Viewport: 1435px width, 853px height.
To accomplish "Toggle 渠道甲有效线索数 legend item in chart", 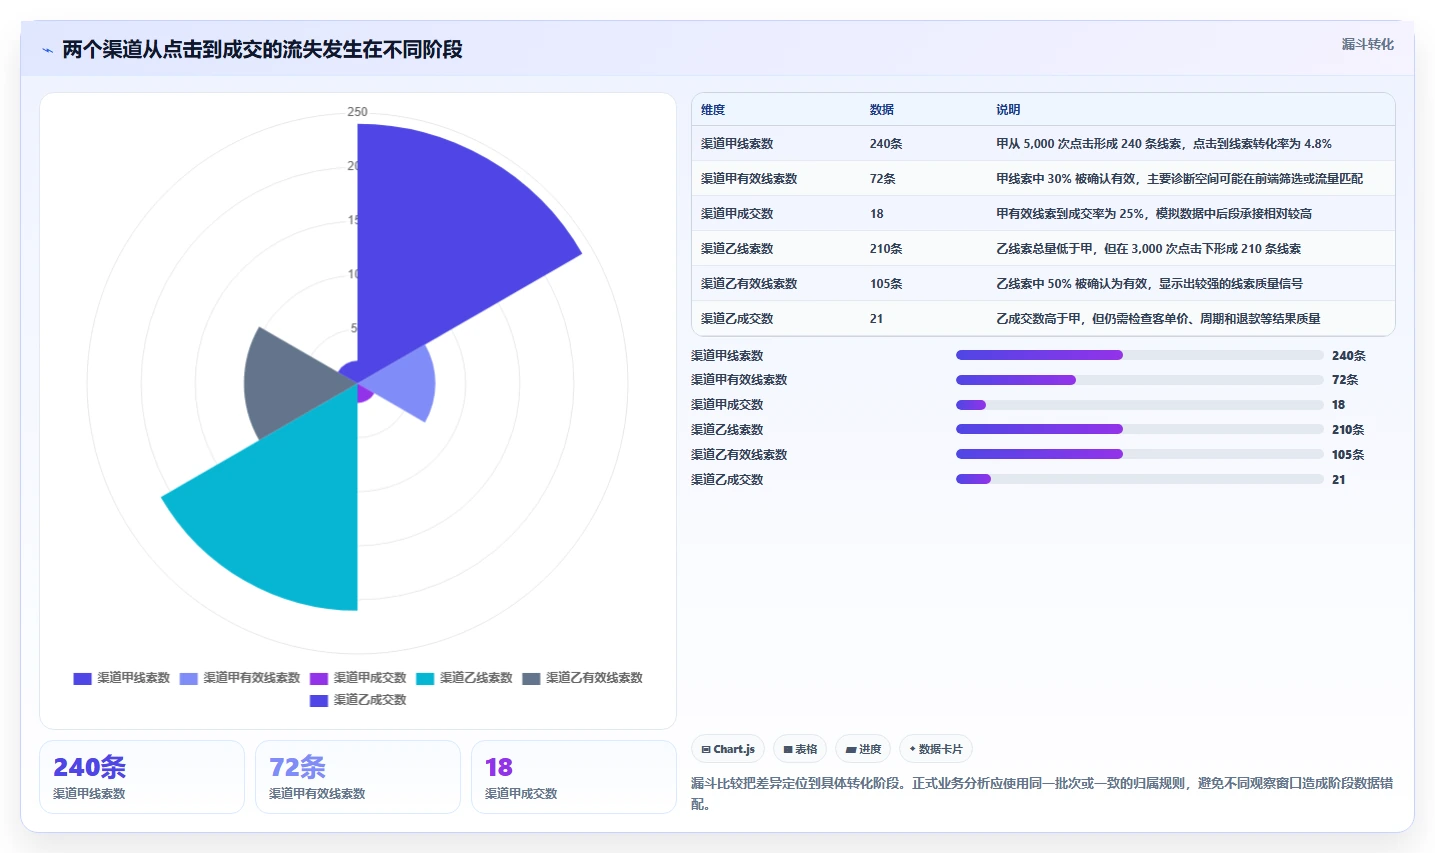I will point(240,678).
